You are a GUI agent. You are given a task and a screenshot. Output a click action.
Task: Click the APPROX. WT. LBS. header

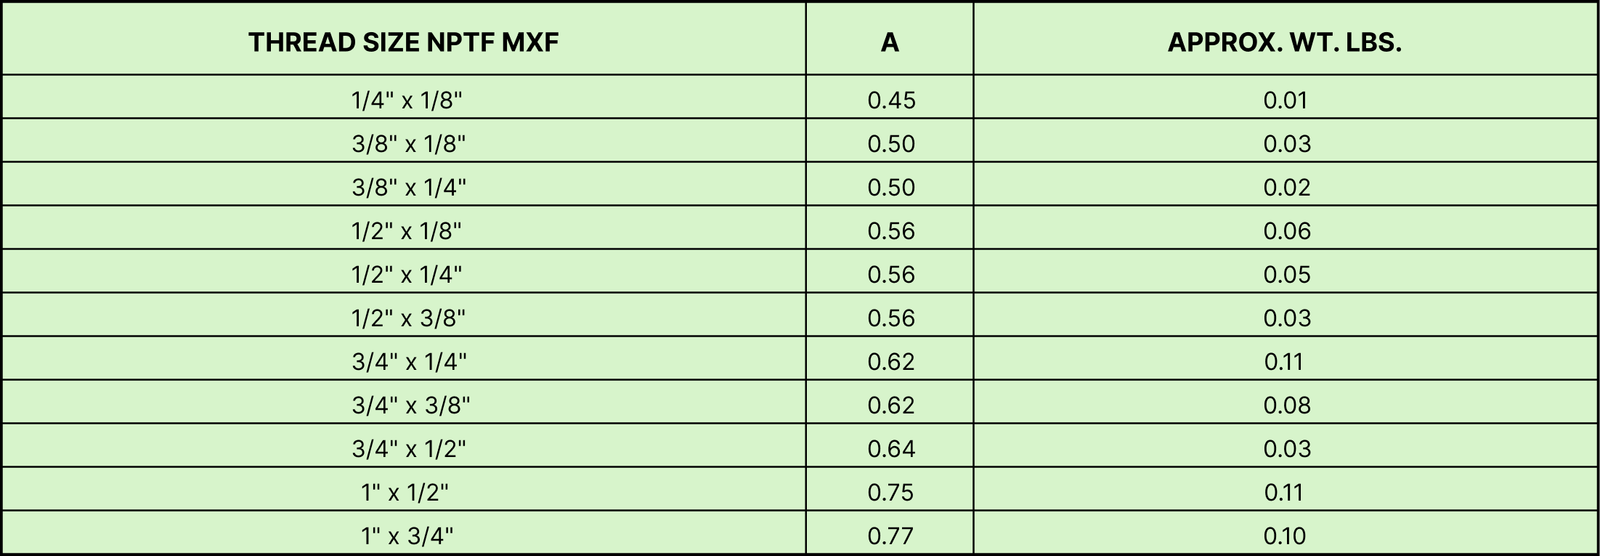click(x=1285, y=43)
